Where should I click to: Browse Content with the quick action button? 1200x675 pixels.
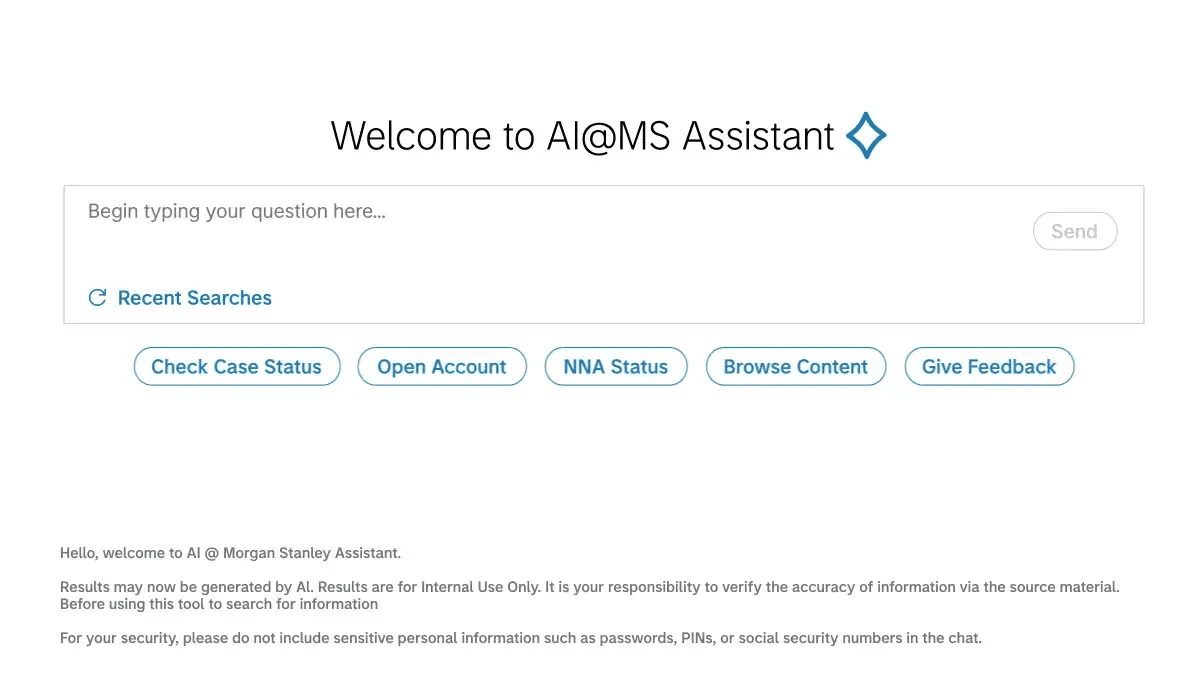[x=796, y=366]
